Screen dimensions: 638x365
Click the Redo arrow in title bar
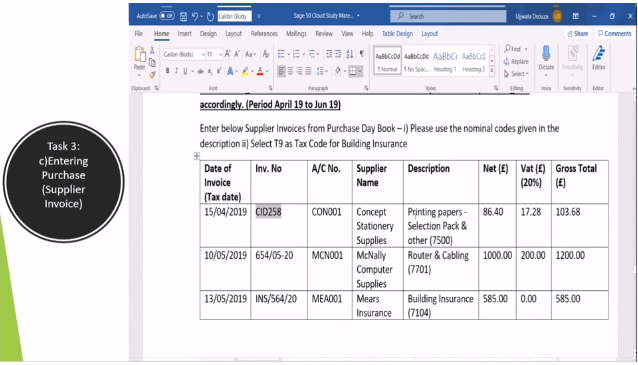(210, 16)
